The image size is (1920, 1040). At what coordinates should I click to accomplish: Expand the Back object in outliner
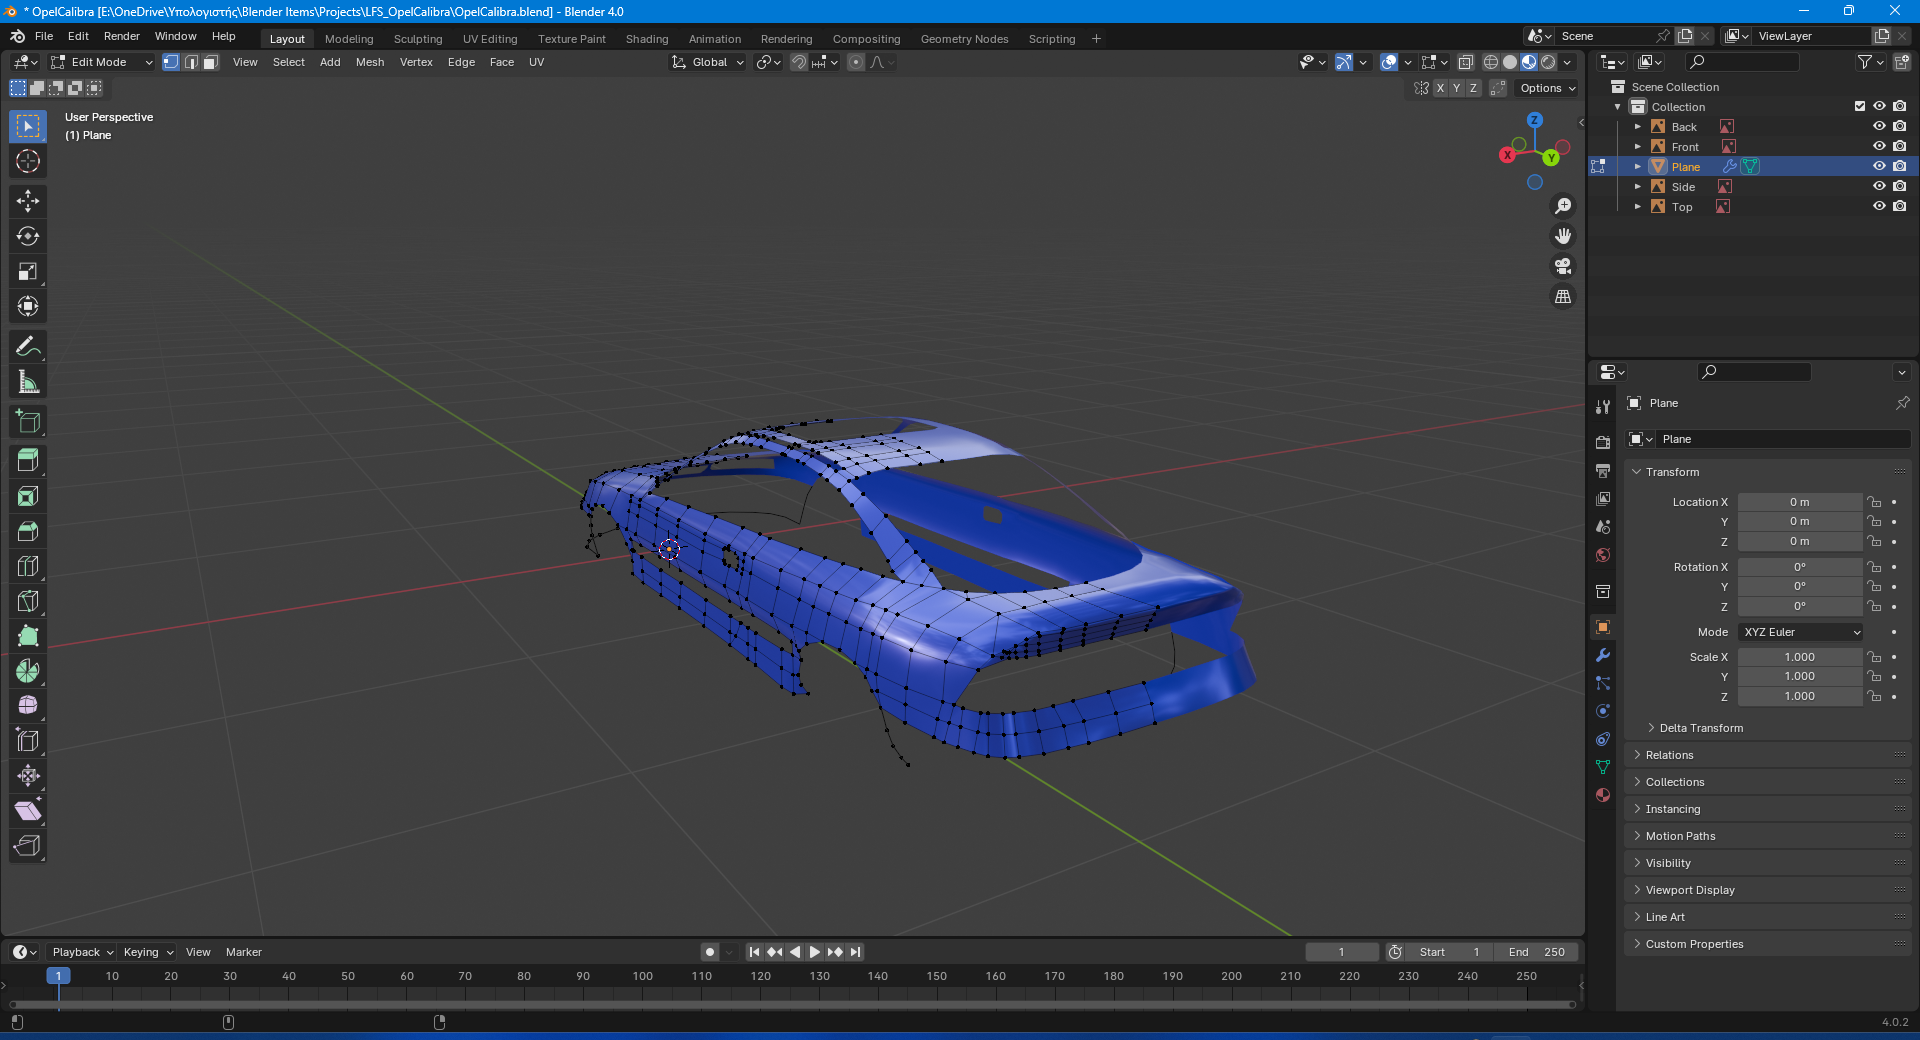tap(1637, 127)
